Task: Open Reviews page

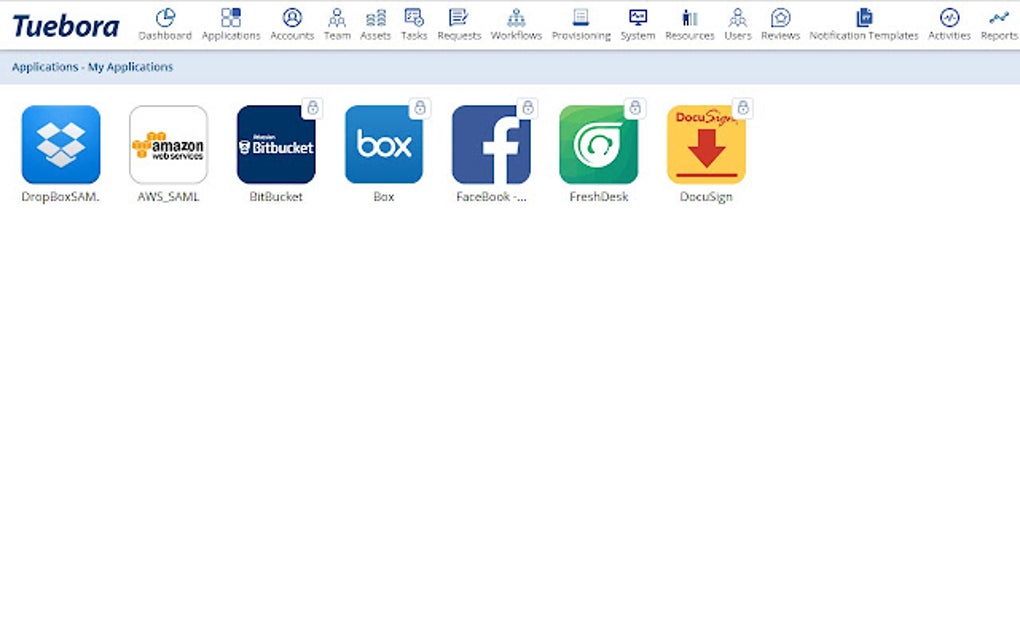Action: (x=780, y=25)
